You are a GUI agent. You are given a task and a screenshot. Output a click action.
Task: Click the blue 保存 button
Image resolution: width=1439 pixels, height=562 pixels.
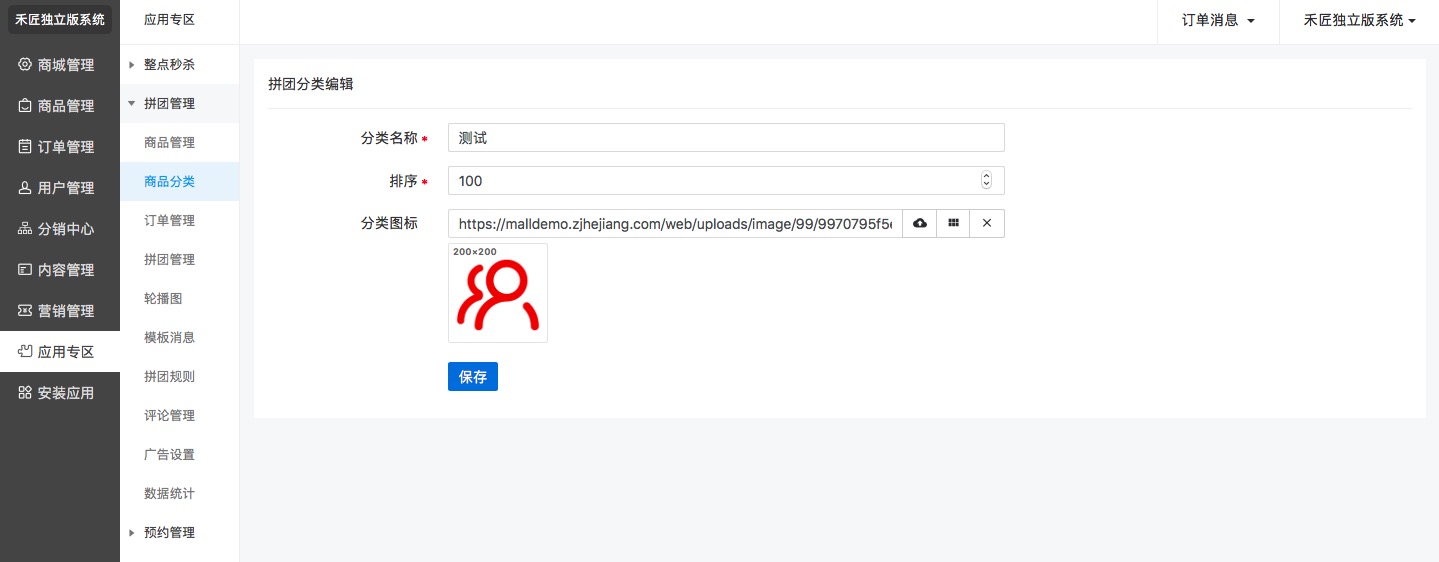(472, 377)
